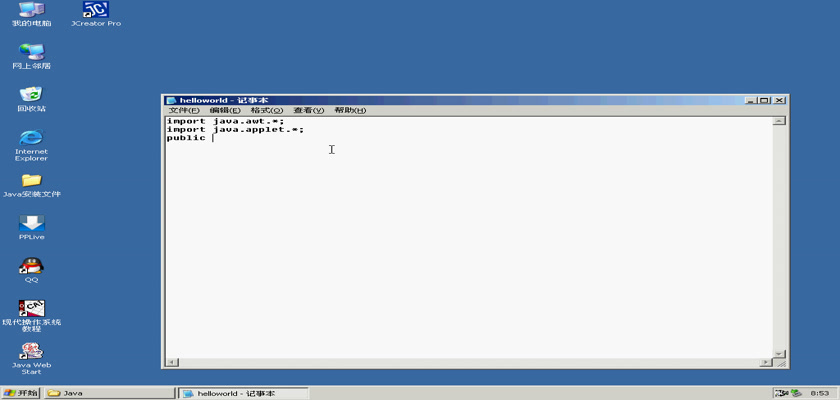Close the helloworld Notepad window
Screen dimensions: 840x400
click(x=779, y=100)
